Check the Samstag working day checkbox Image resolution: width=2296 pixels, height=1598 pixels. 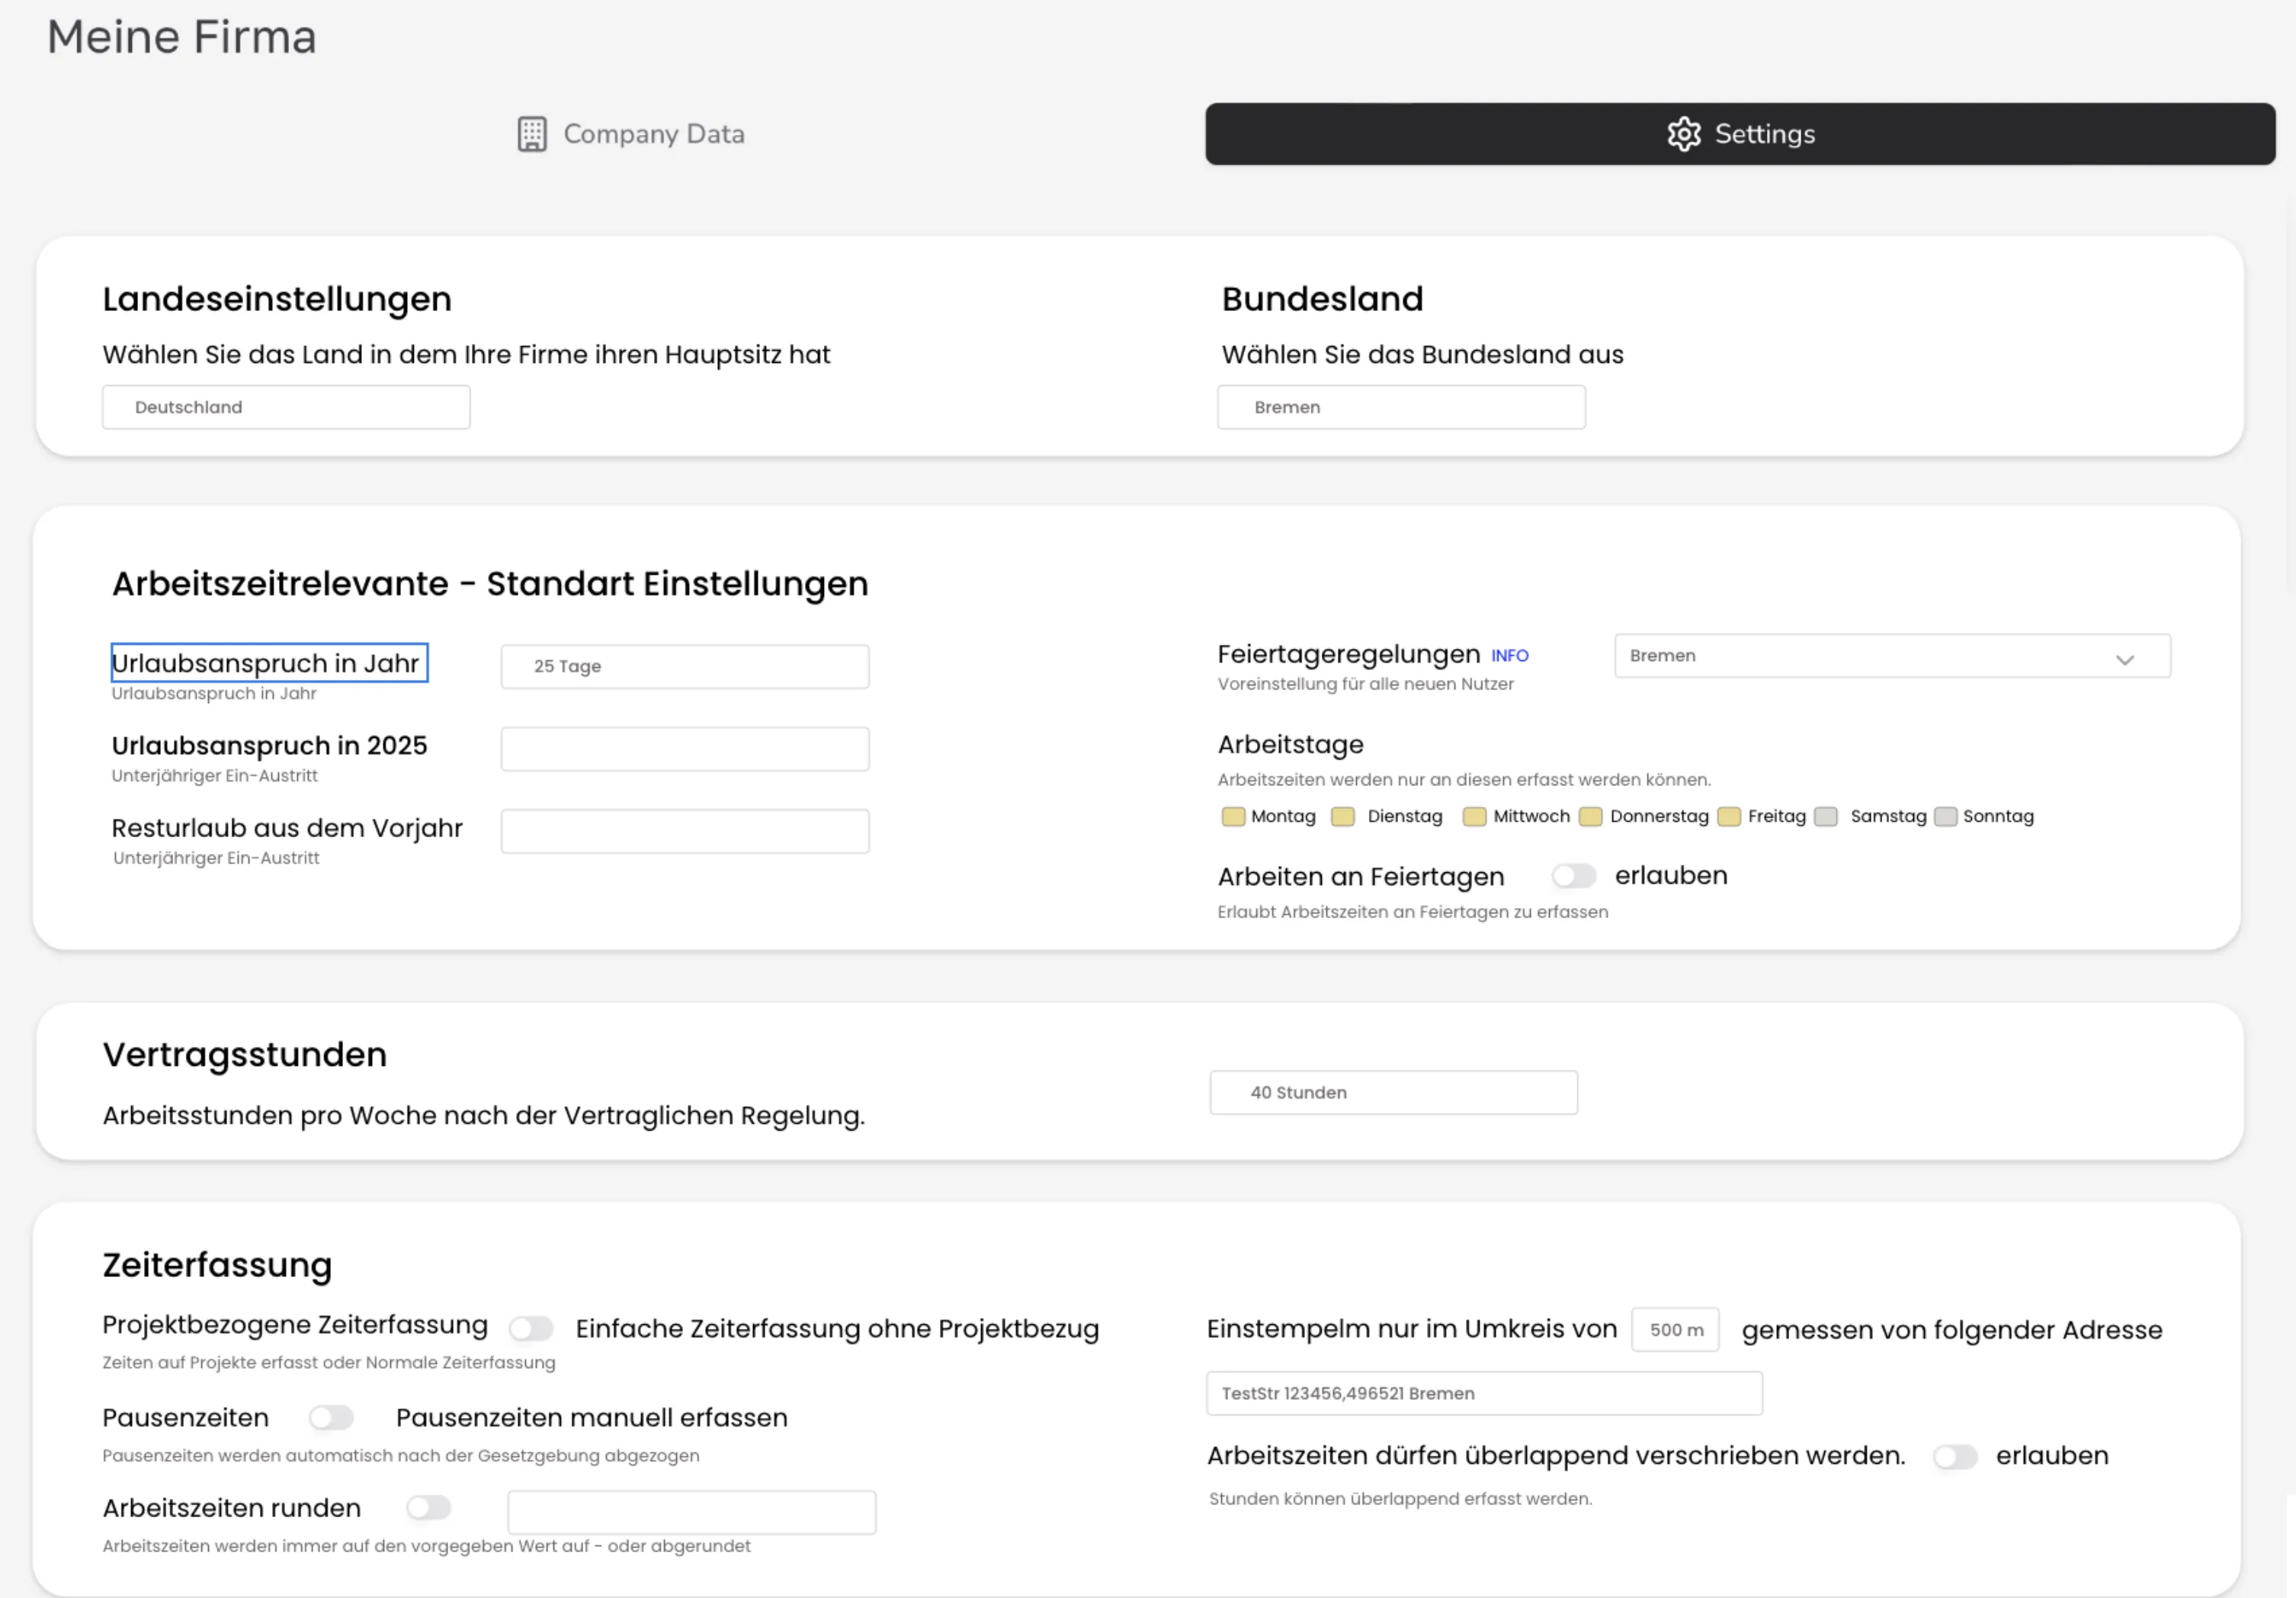click(1827, 817)
